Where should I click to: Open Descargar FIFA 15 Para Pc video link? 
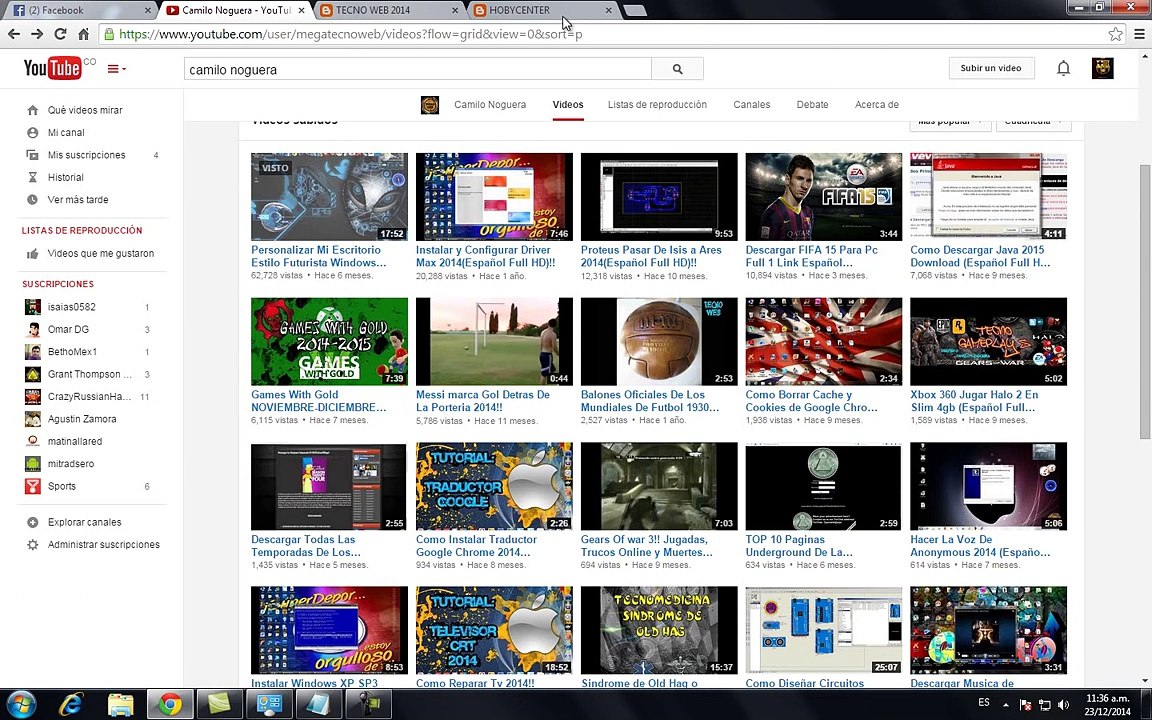point(811,256)
